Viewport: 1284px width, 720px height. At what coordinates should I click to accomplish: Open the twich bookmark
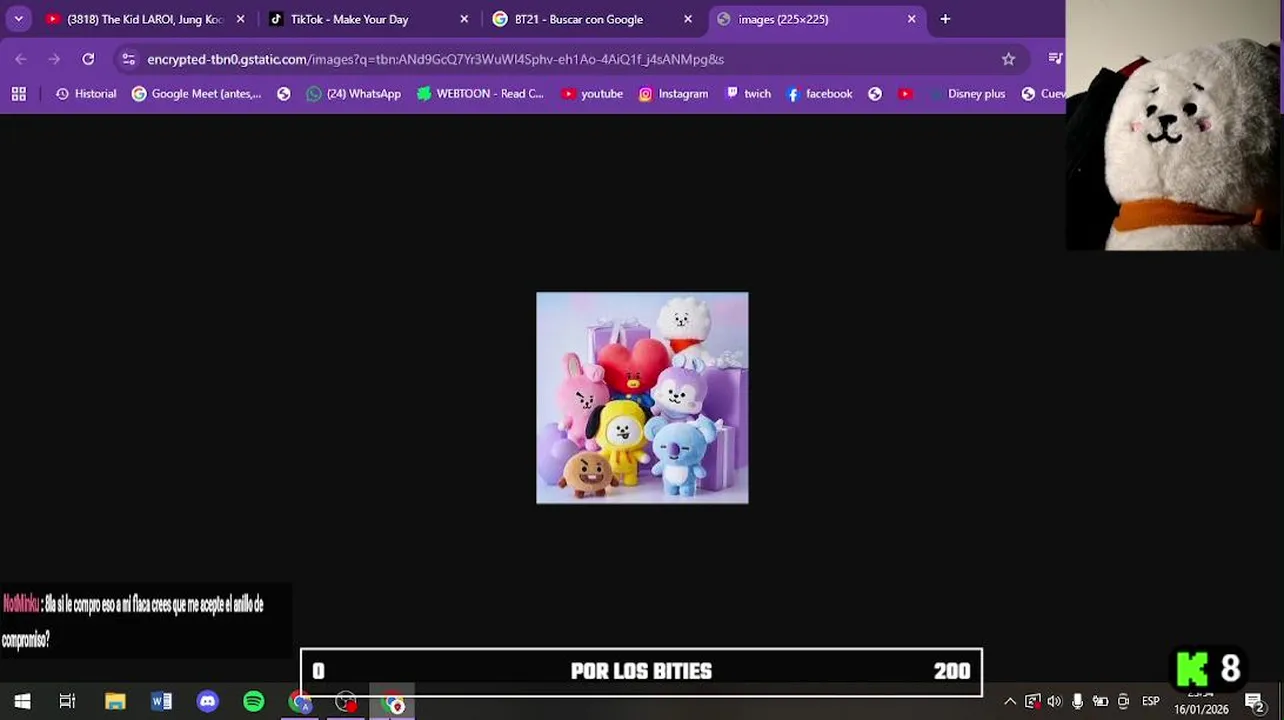tap(748, 93)
